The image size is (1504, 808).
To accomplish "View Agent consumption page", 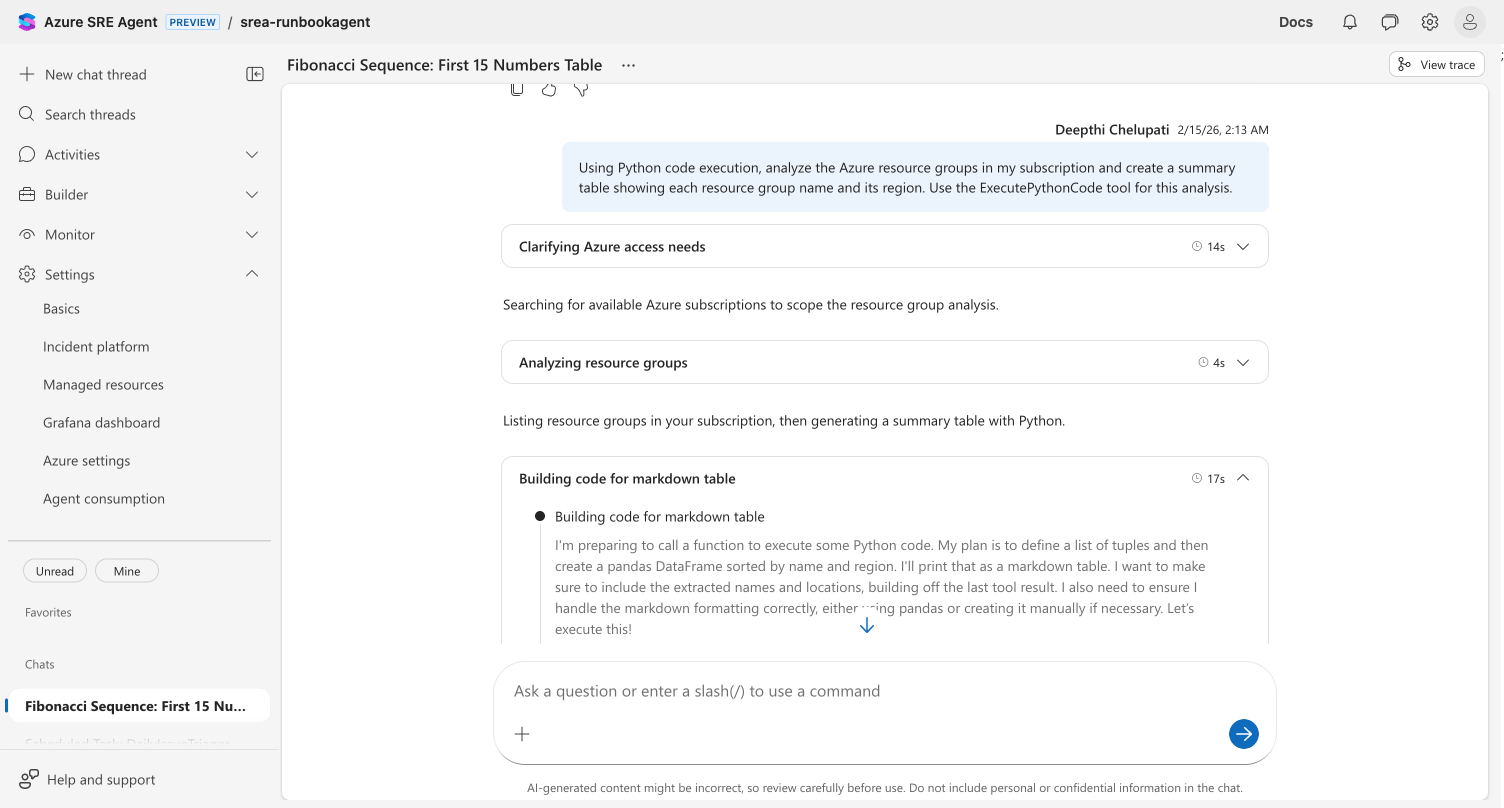I will coord(104,499).
